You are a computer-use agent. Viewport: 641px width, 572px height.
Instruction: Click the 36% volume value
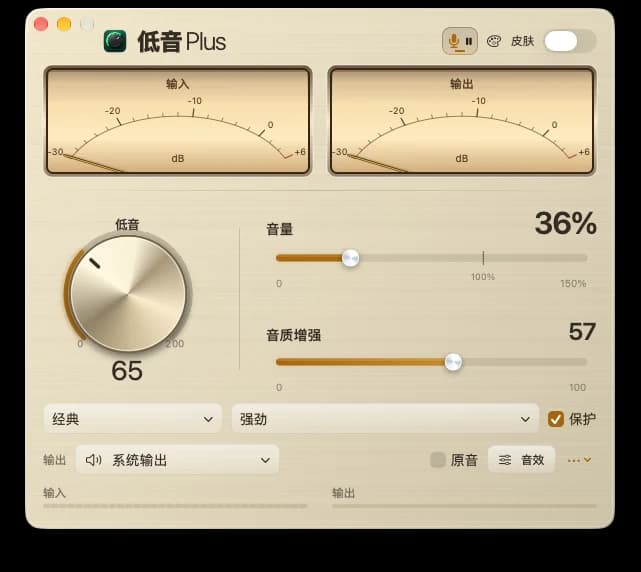[x=566, y=224]
